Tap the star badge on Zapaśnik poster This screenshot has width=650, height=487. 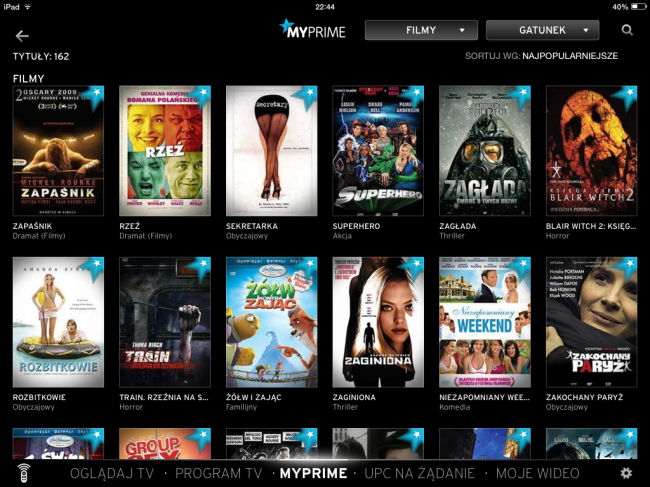94,96
